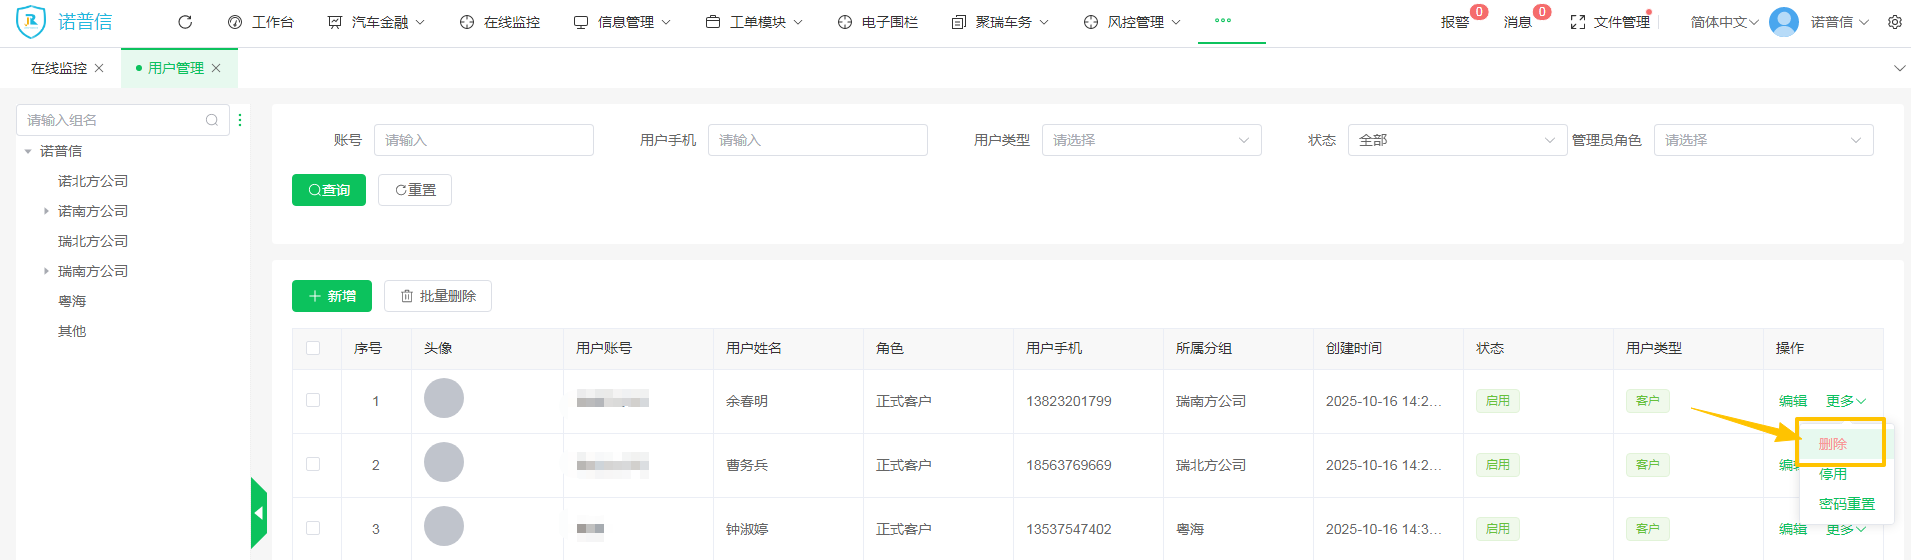Click the refresh icon in top bar
The image size is (1911, 560).
(185, 22)
